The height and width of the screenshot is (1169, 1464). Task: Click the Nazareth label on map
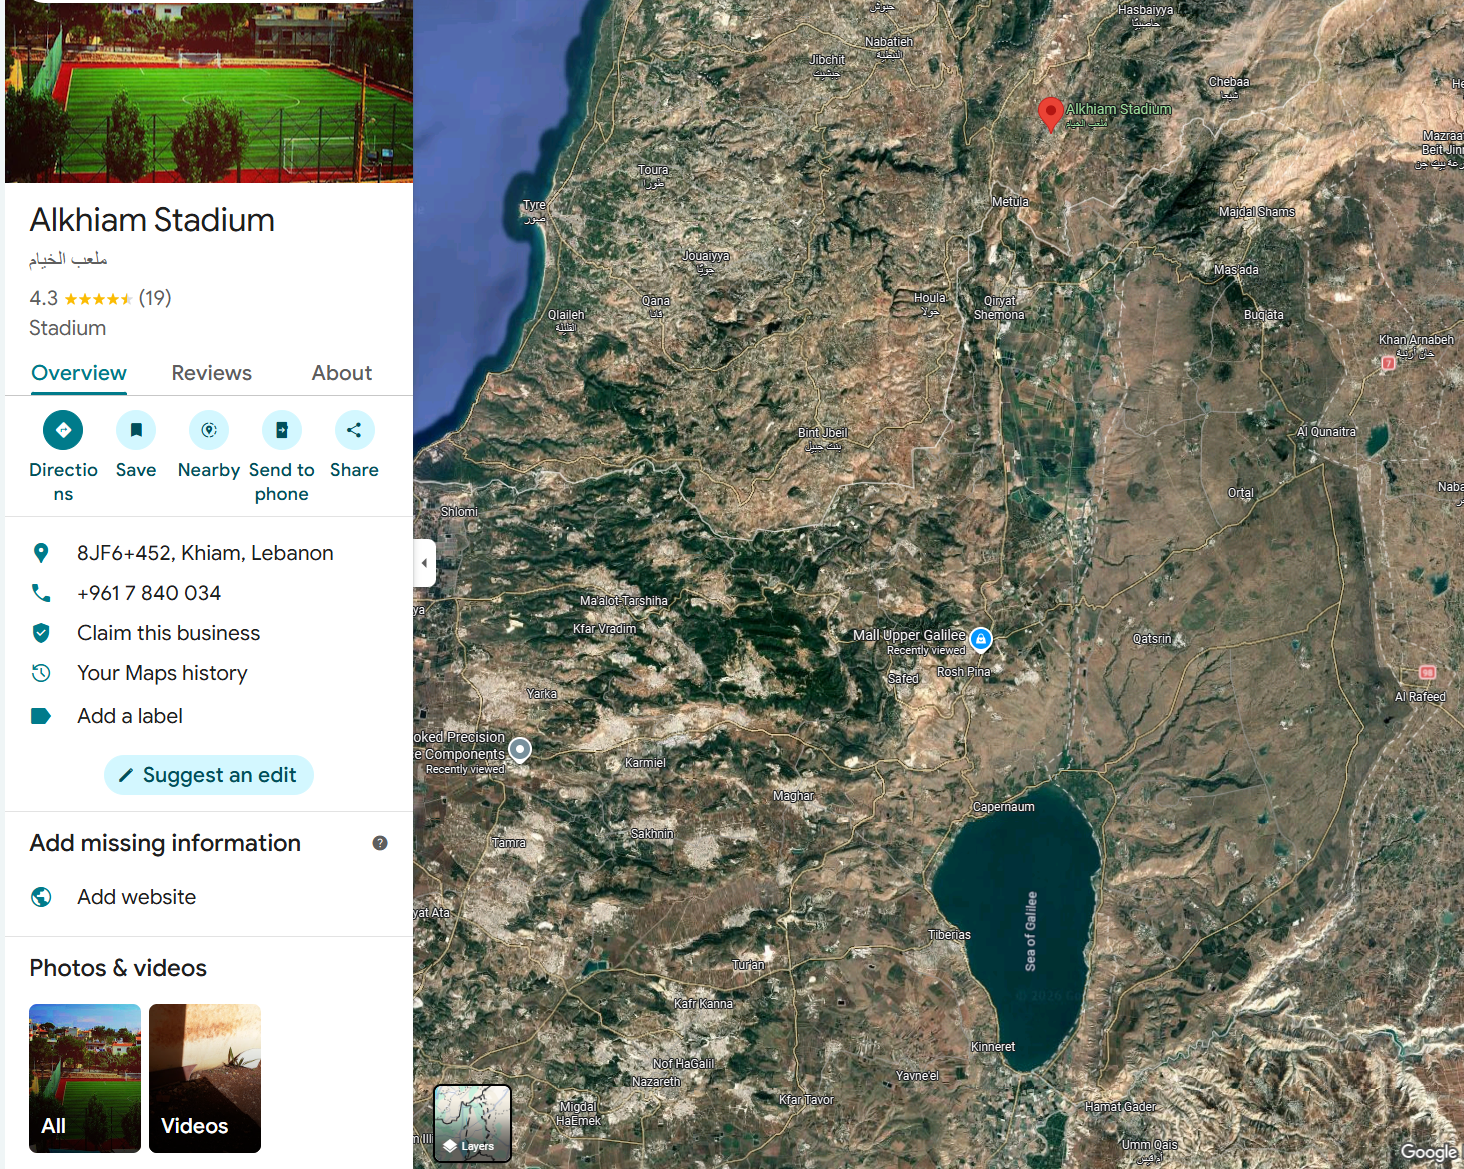point(656,1081)
